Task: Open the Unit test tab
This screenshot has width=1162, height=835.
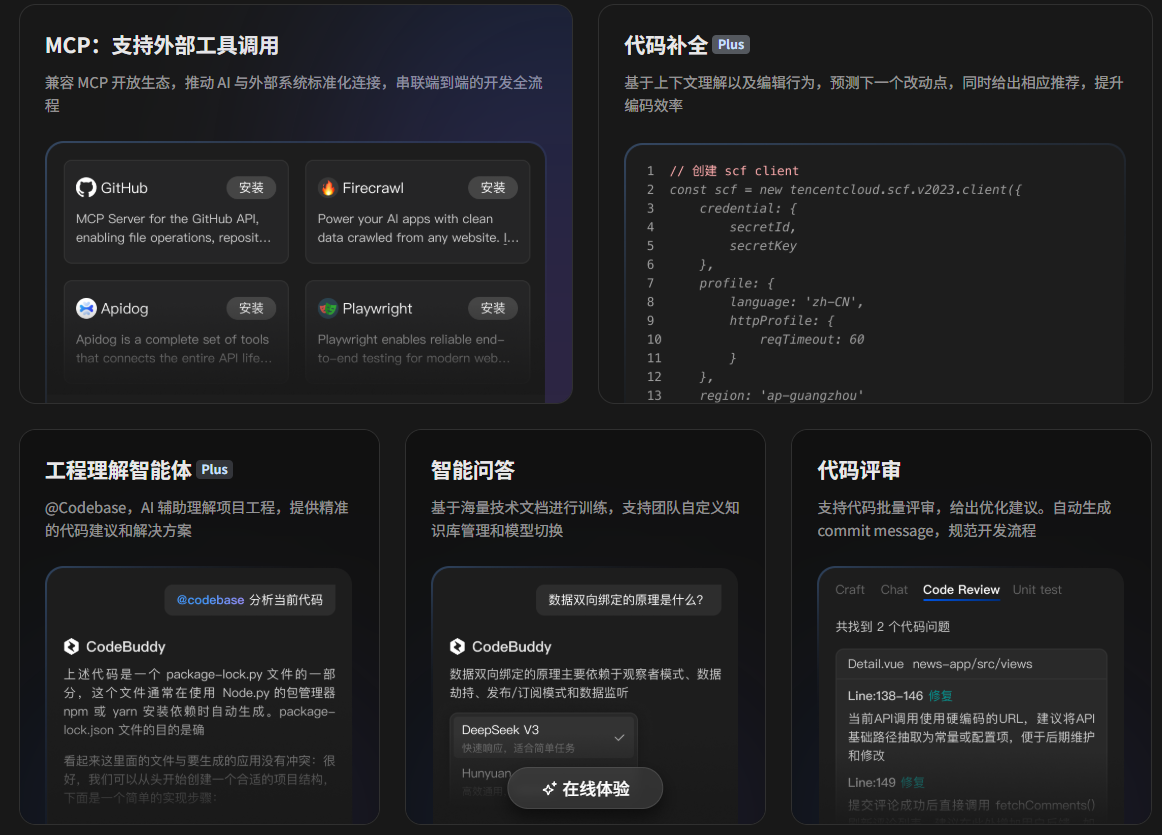Action: pos(1037,589)
